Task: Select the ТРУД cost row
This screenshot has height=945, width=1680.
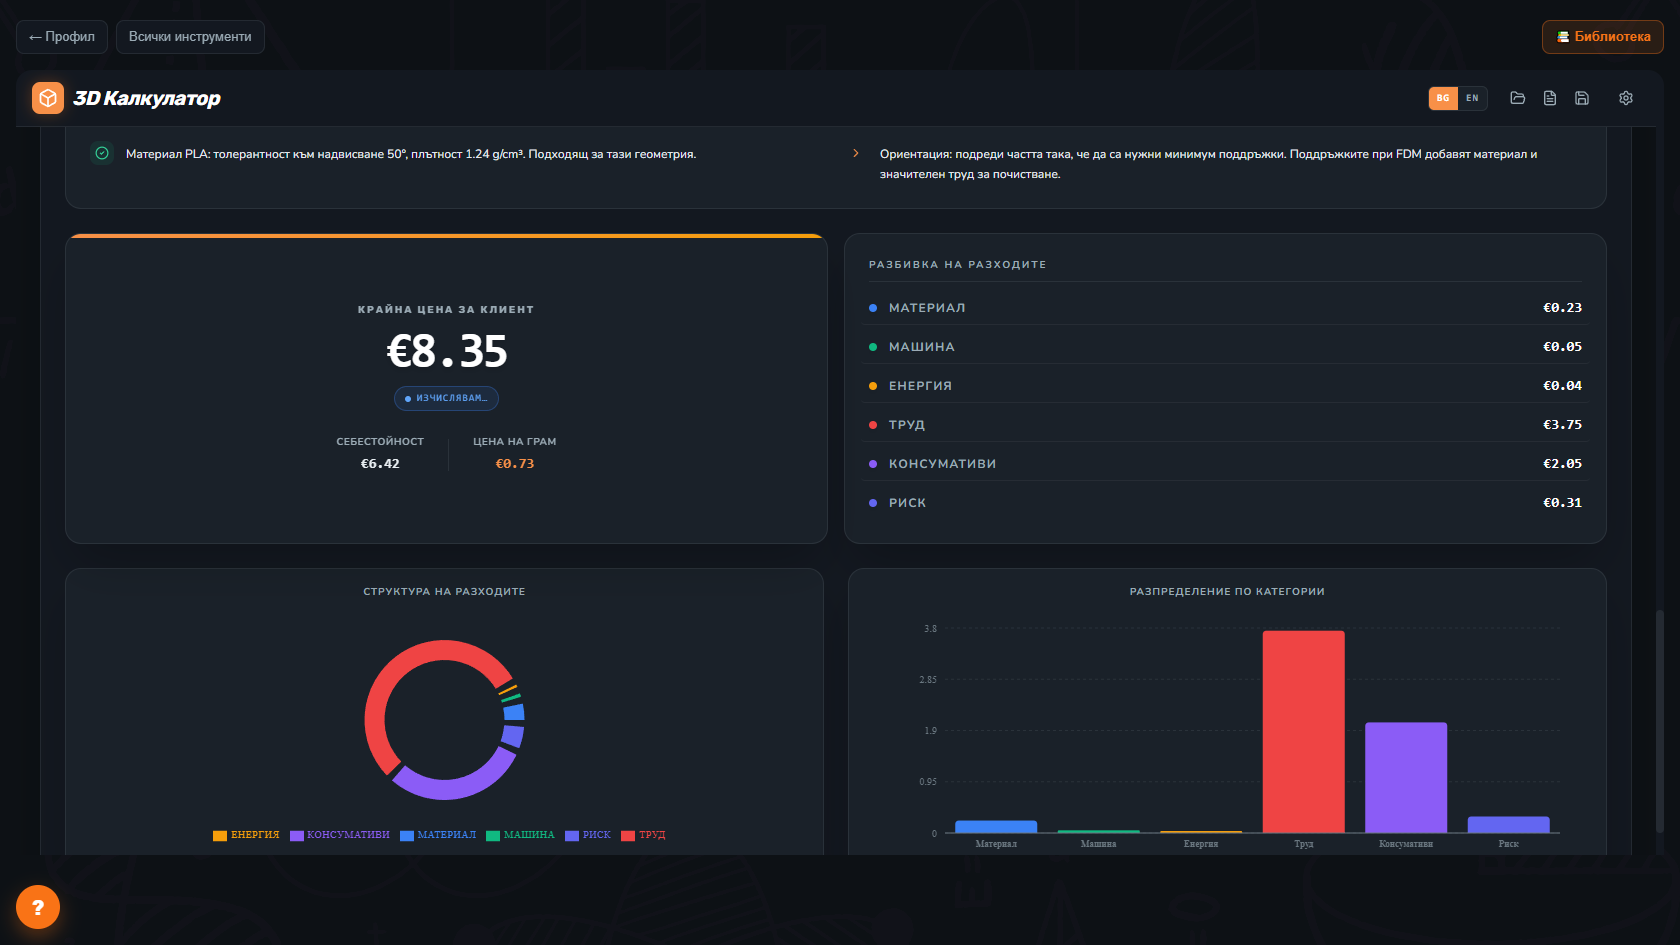Action: (x=1225, y=424)
